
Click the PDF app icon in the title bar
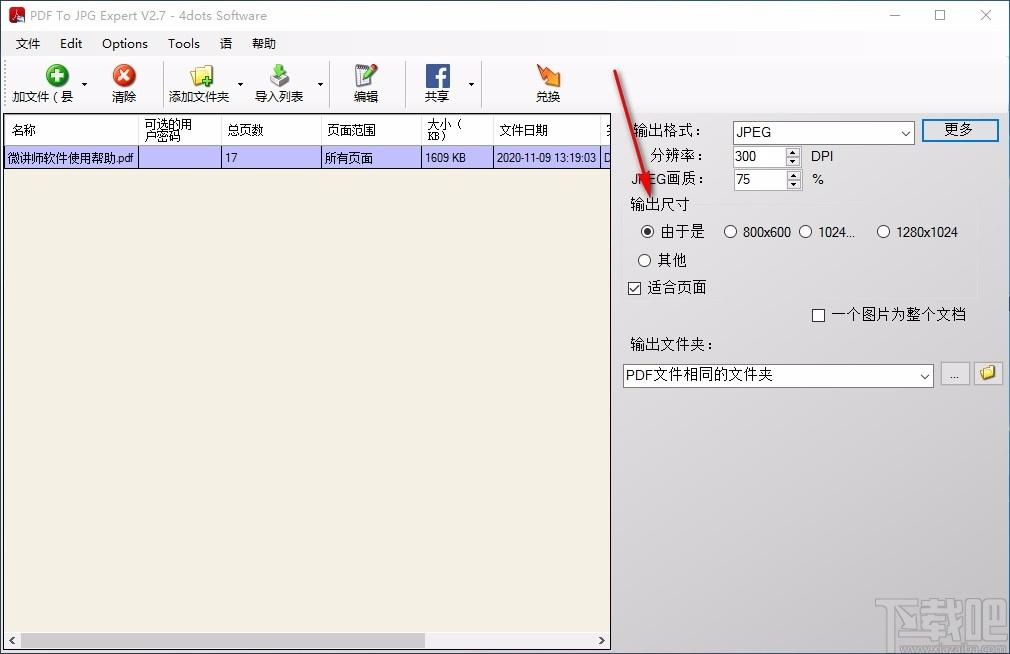(17, 15)
